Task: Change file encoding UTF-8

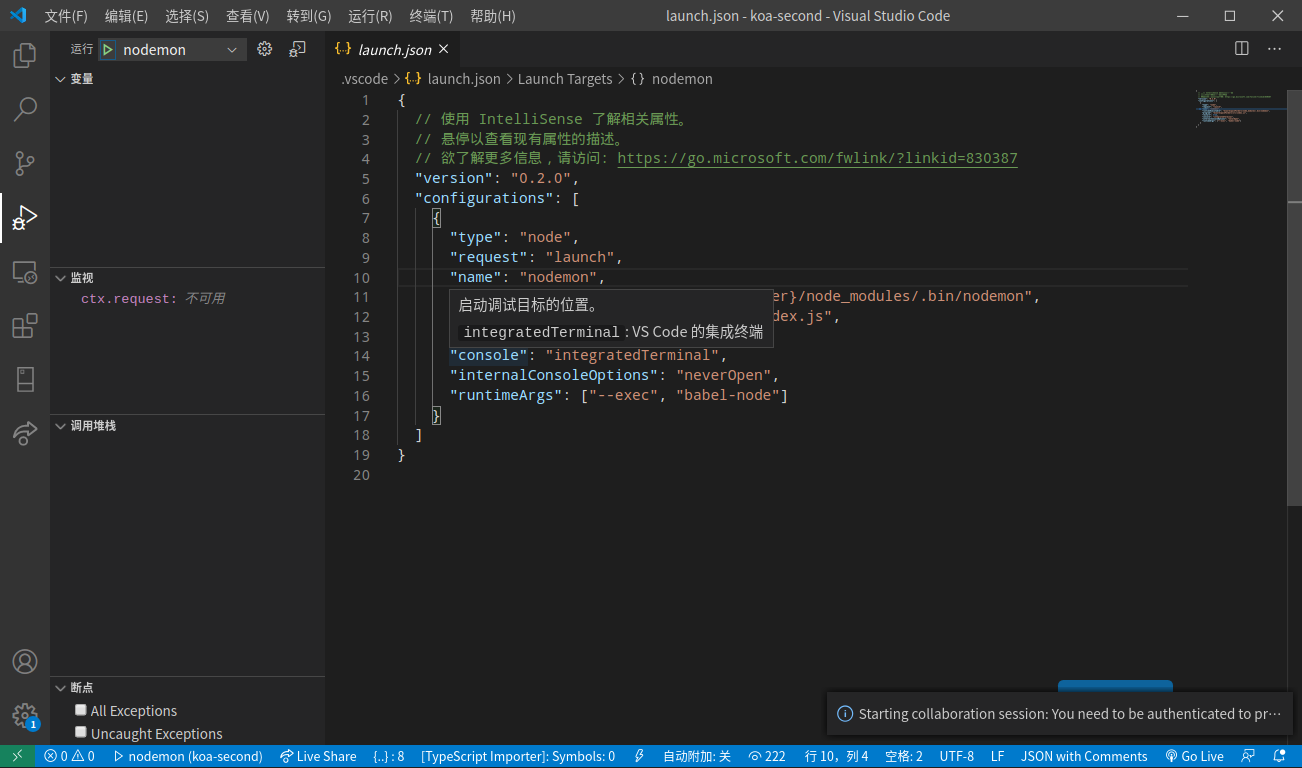Action: (957, 756)
